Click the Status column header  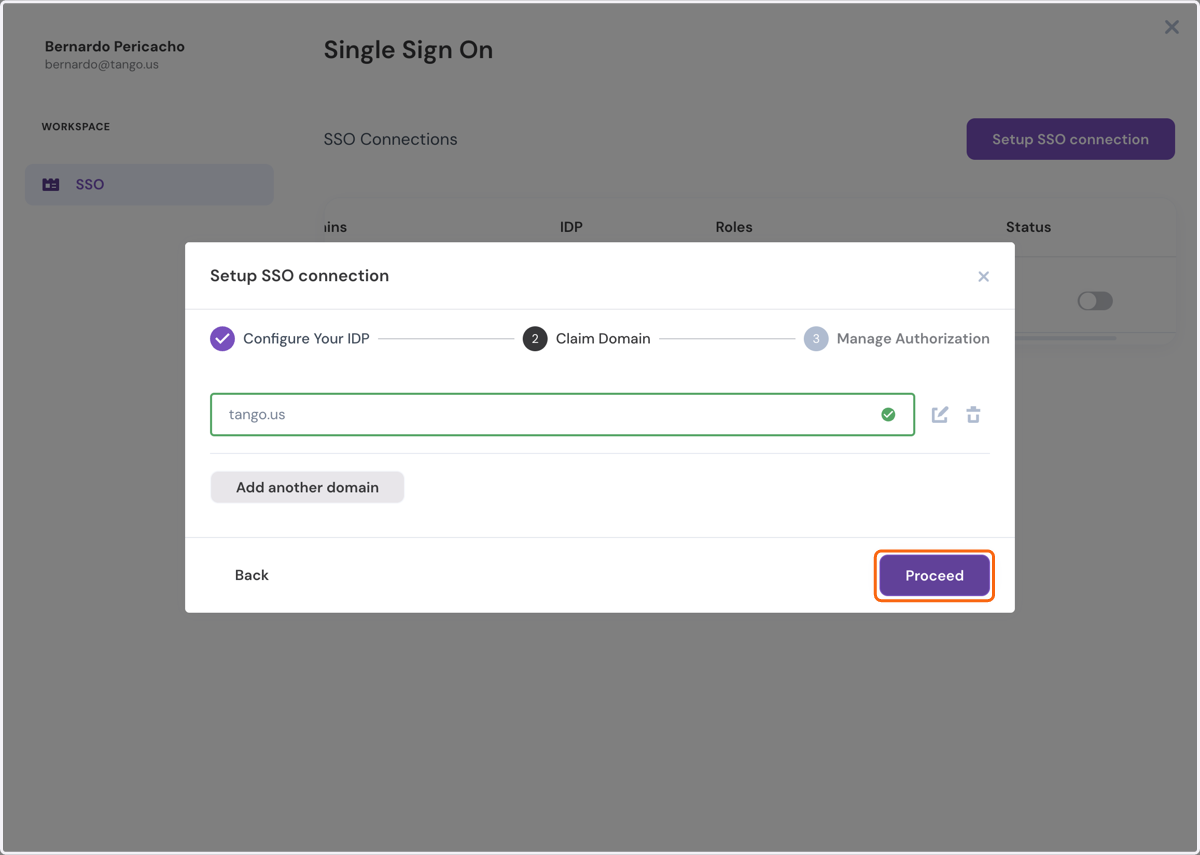pyautogui.click(x=1028, y=227)
